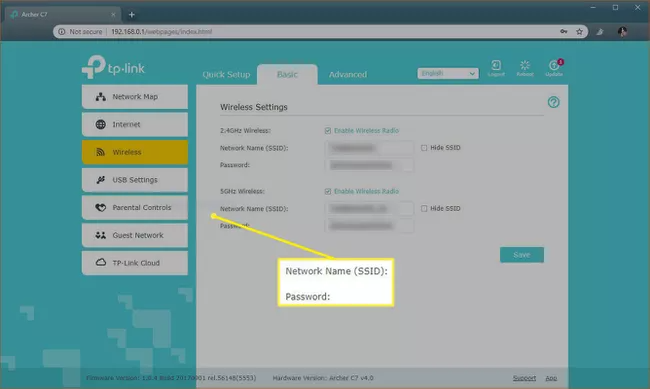Switch to the Quick Setup tab
The height and width of the screenshot is (389, 650).
pos(226,75)
